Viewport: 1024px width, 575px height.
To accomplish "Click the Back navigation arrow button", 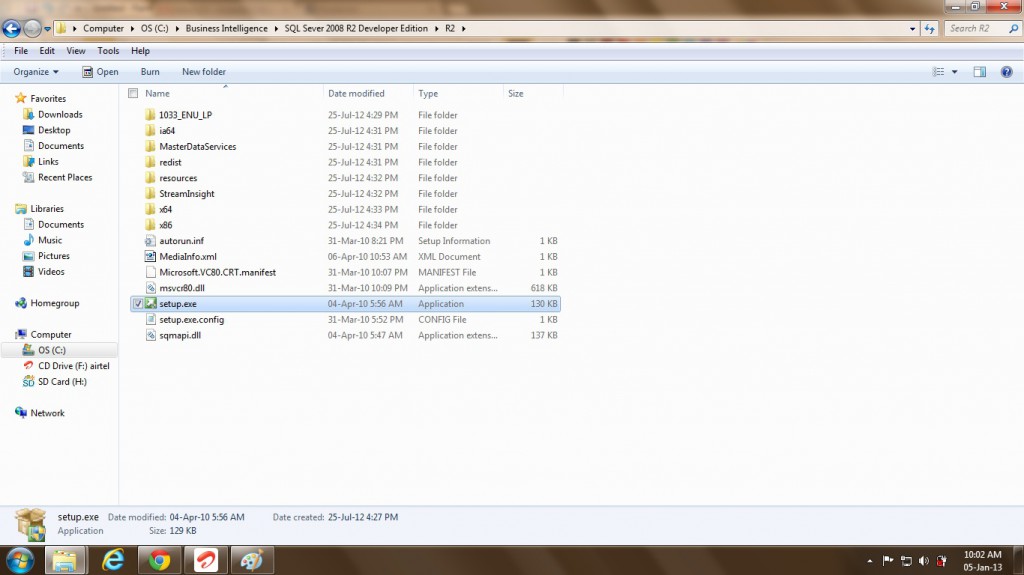I will coord(12,29).
